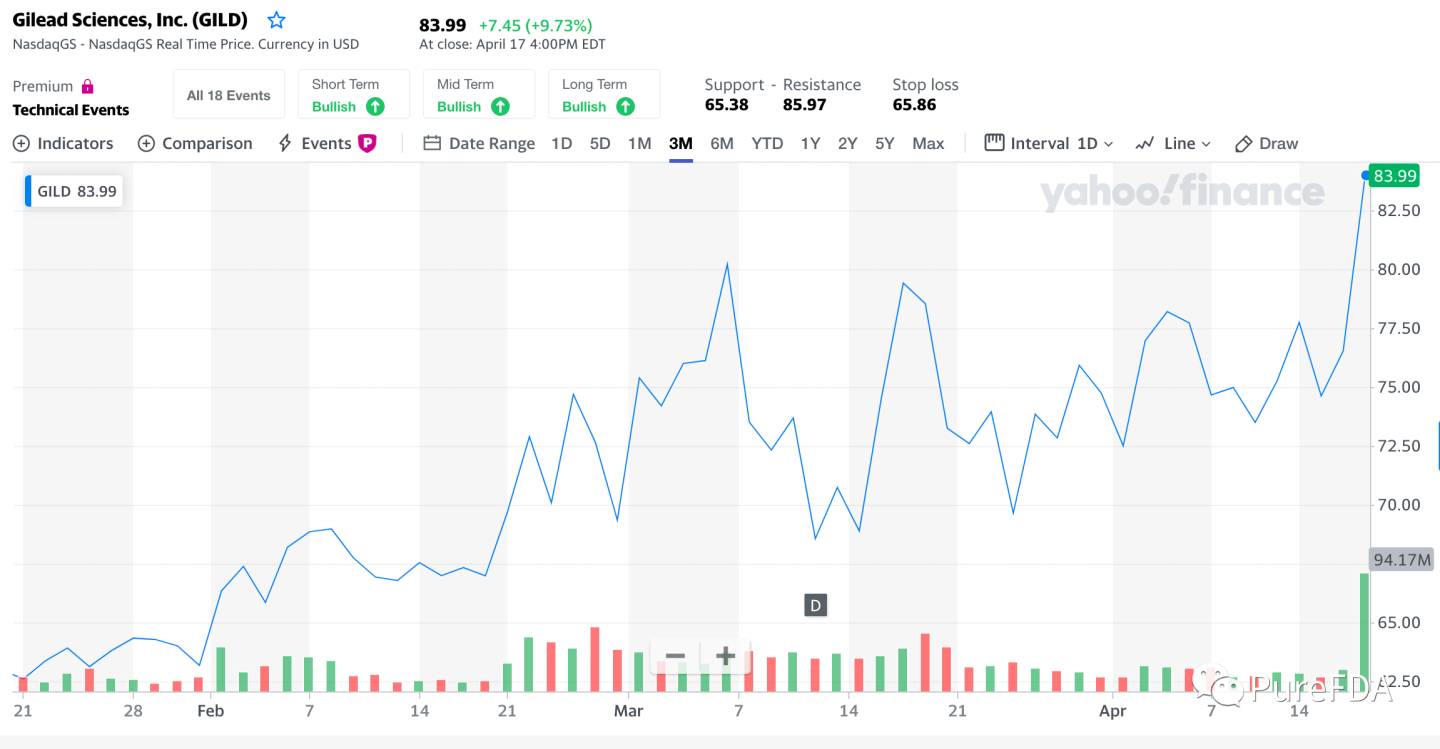Click the Date Range calendar icon
The image size is (1440, 749).
432,144
